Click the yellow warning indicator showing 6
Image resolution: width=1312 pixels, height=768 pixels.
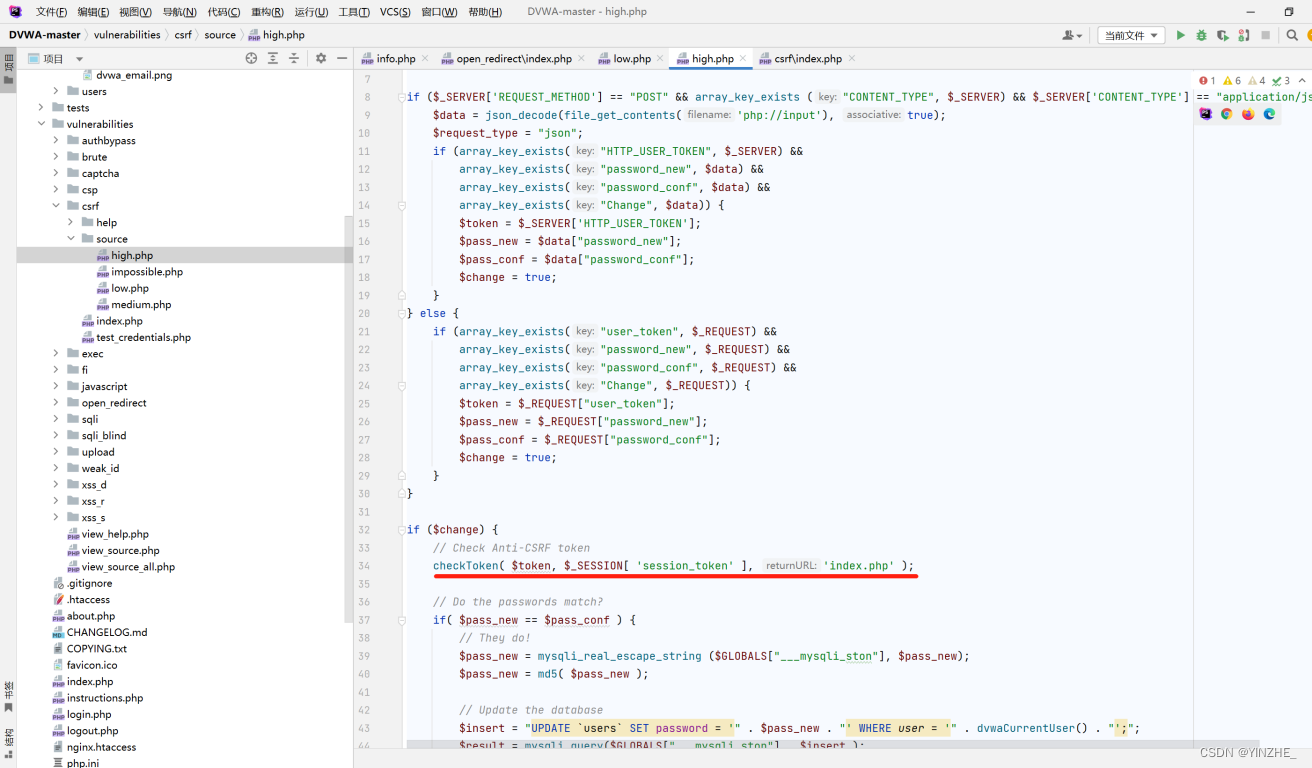[x=1232, y=81]
